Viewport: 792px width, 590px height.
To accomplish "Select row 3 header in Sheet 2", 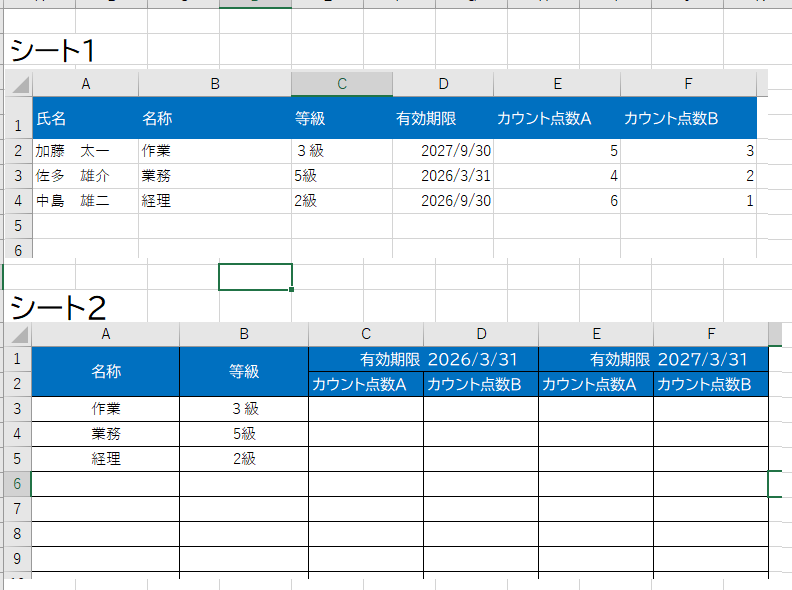I will [18, 409].
